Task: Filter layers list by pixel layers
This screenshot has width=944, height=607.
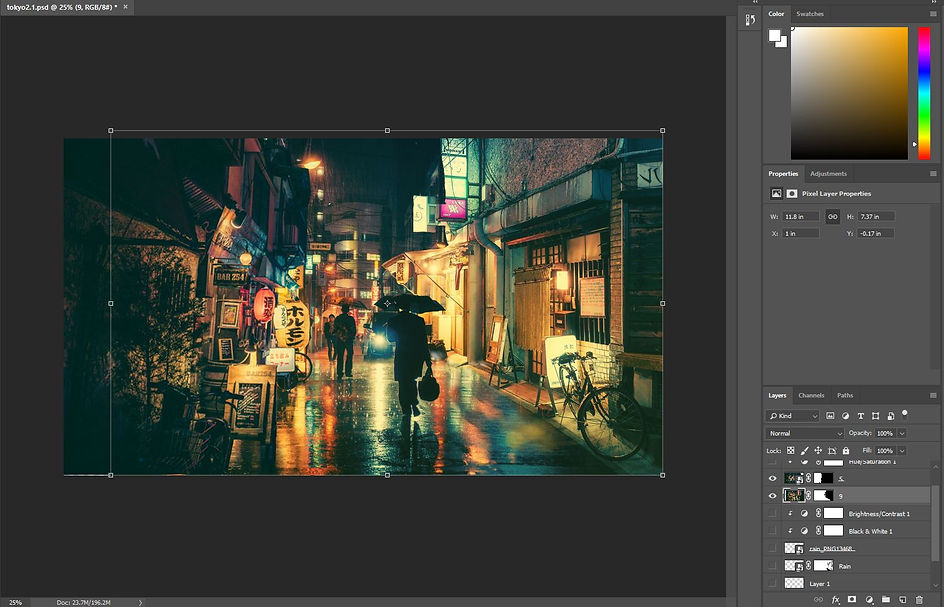Action: [x=830, y=416]
